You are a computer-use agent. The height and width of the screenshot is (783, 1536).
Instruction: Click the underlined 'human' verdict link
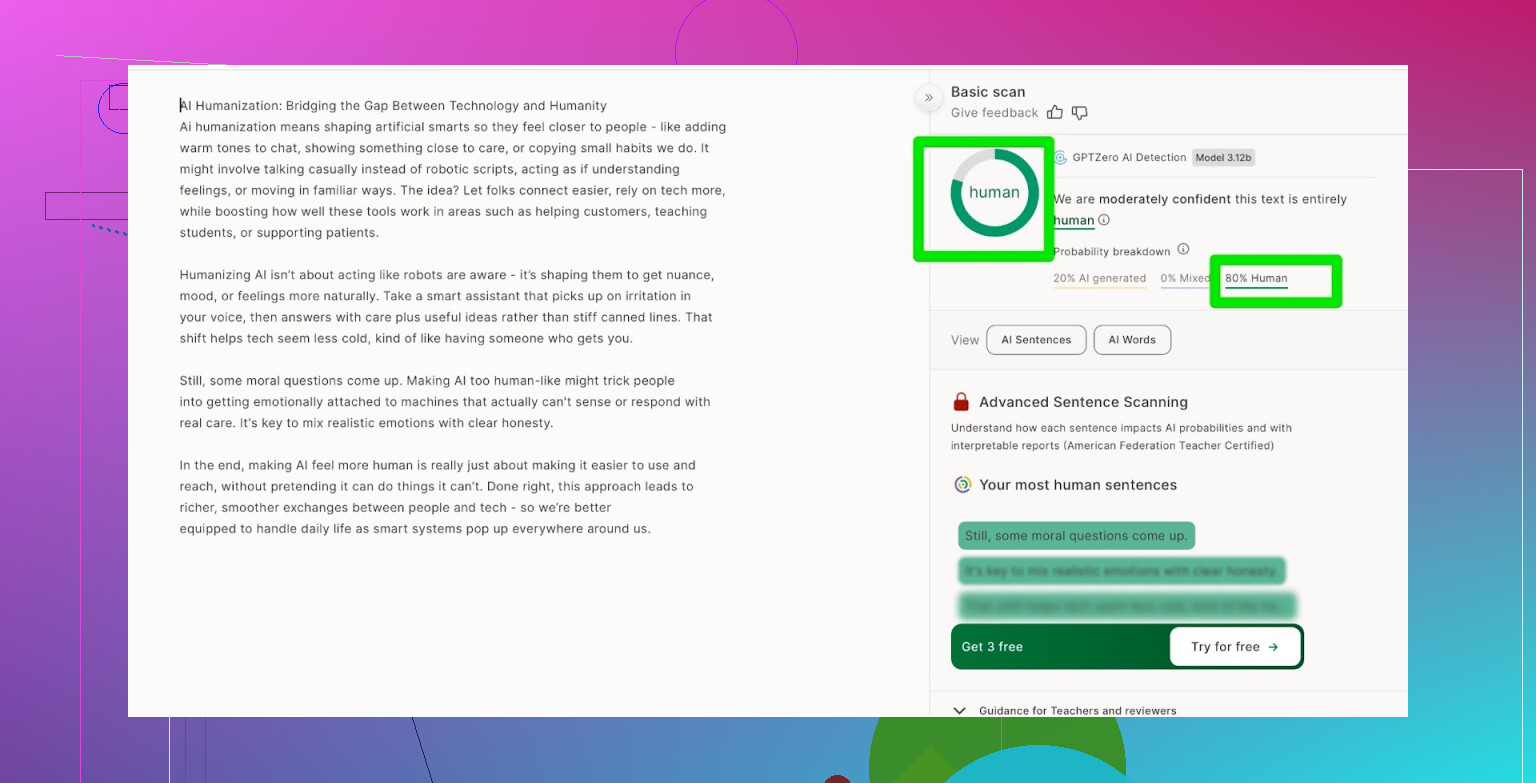tap(1073, 220)
